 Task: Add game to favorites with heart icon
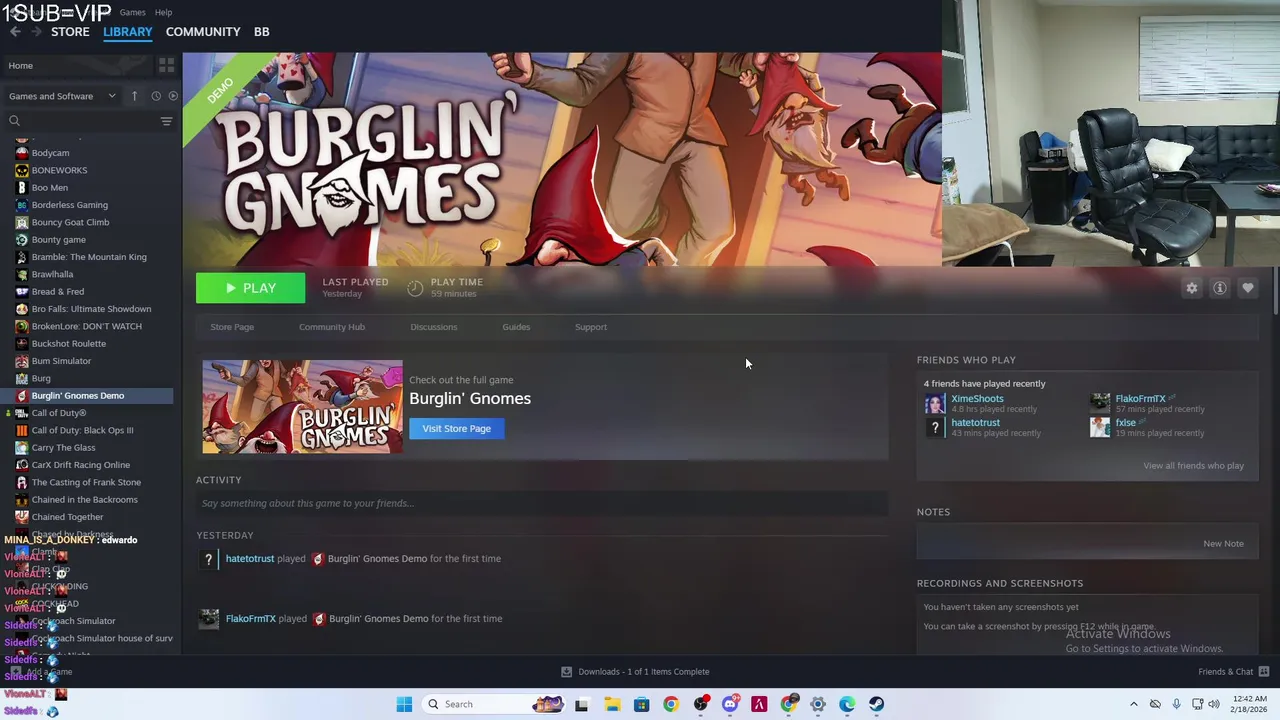coord(1248,288)
